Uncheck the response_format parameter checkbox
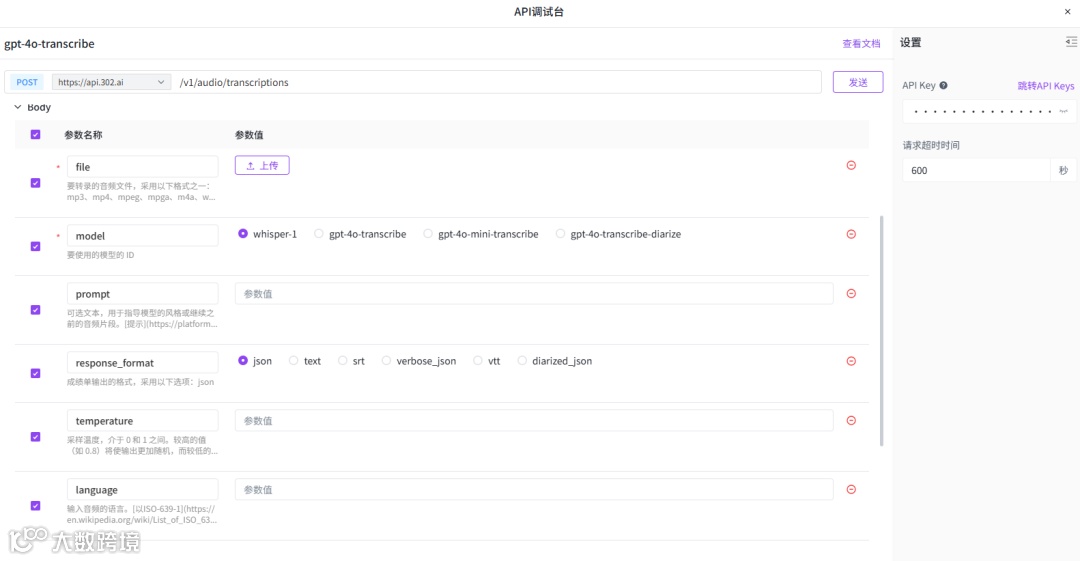1080x561 pixels. 35,373
